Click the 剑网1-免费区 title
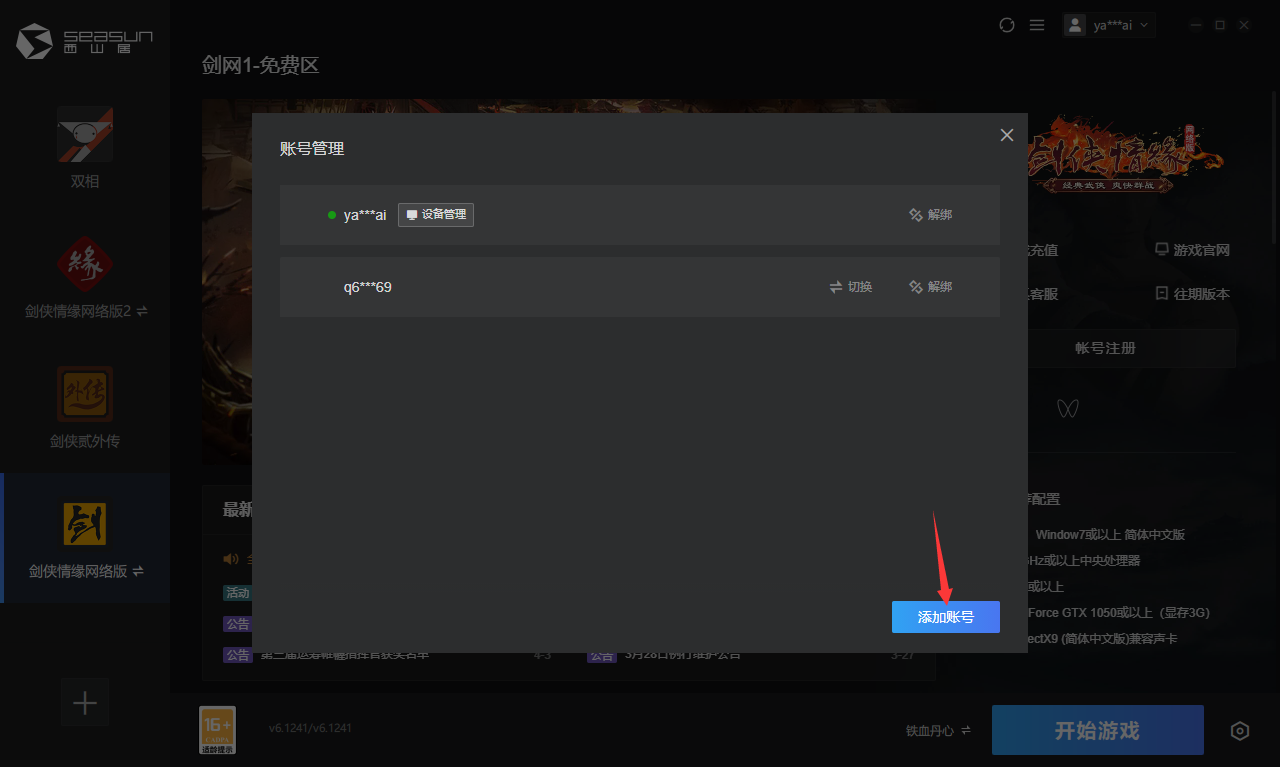1280x767 pixels. point(260,66)
